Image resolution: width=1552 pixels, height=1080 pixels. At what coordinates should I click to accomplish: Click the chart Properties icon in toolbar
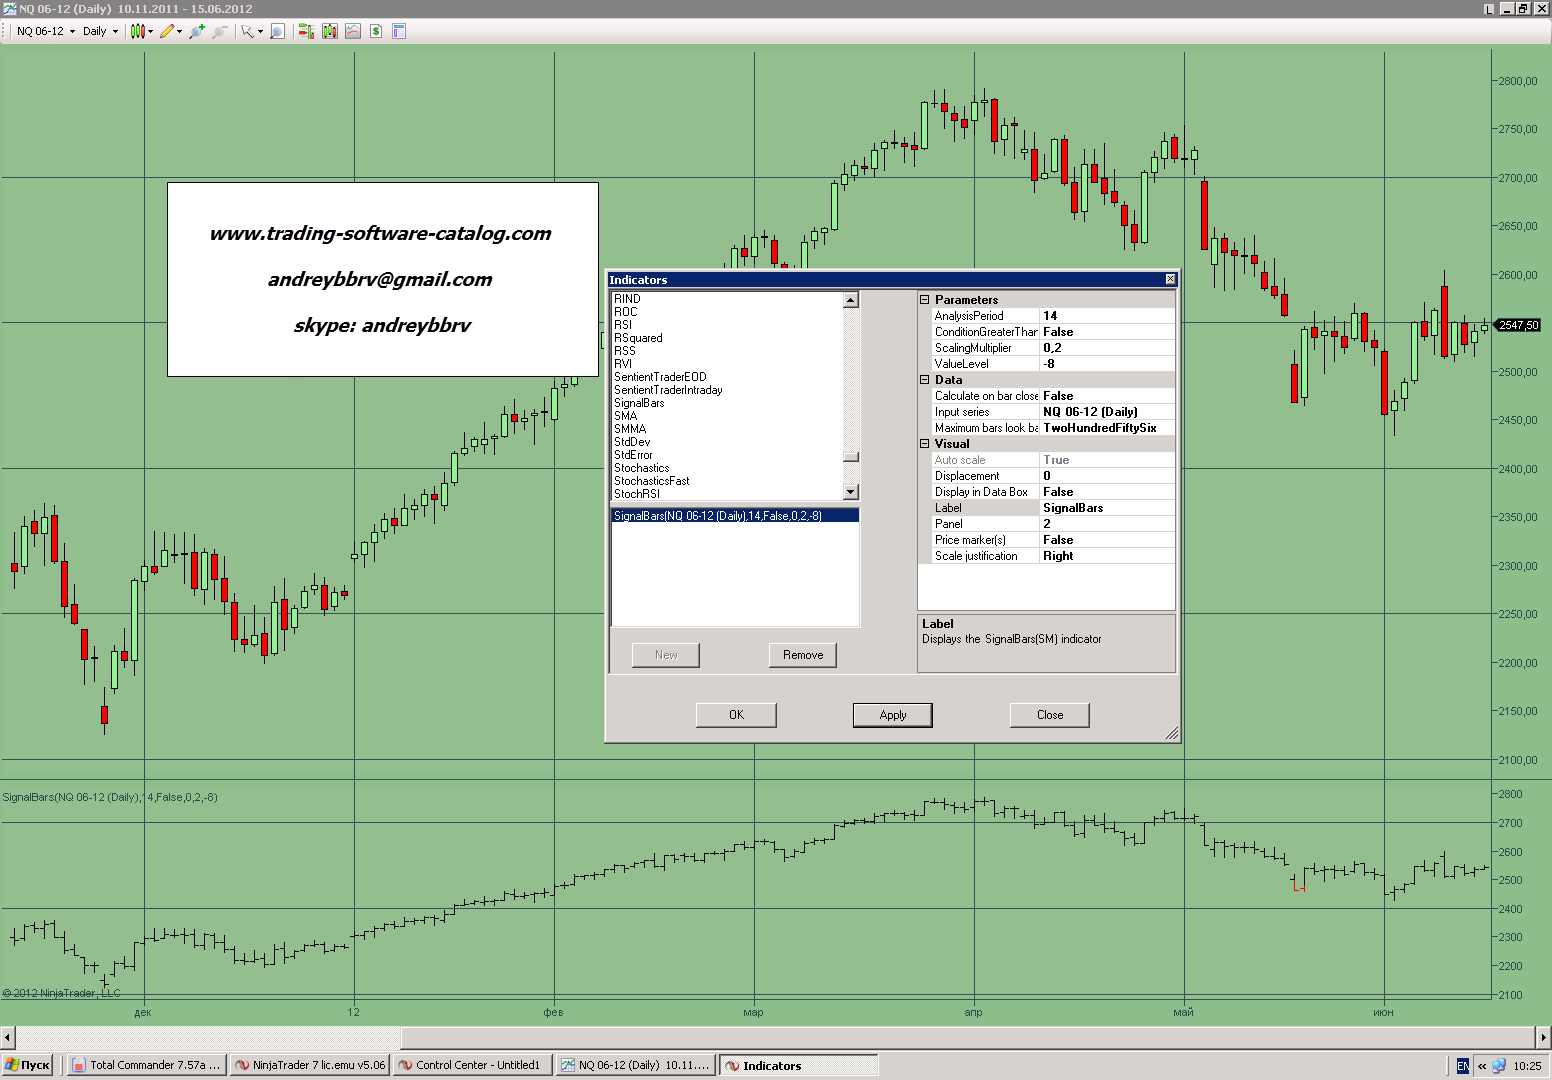click(x=399, y=31)
